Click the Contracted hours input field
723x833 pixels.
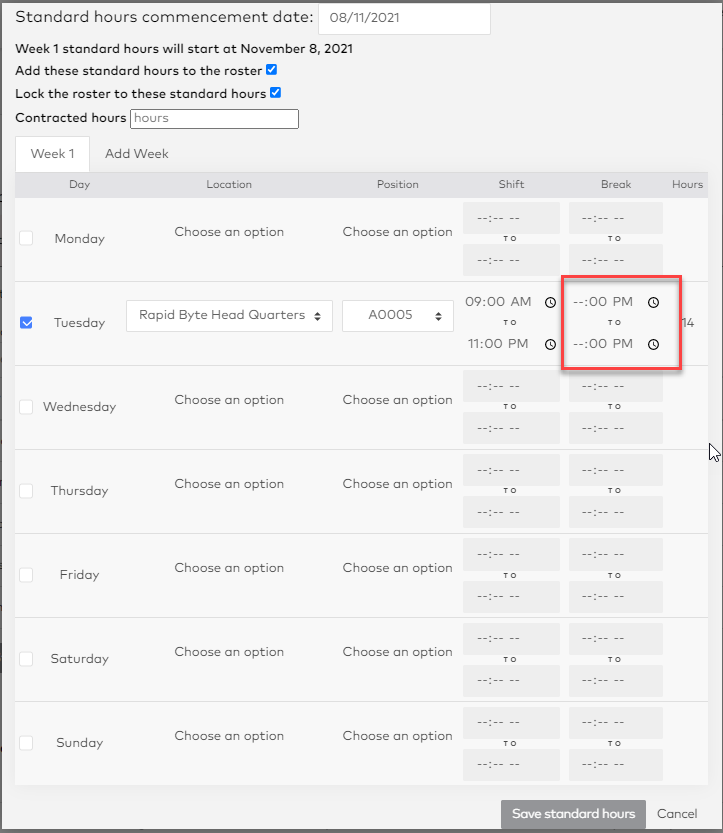pos(213,118)
